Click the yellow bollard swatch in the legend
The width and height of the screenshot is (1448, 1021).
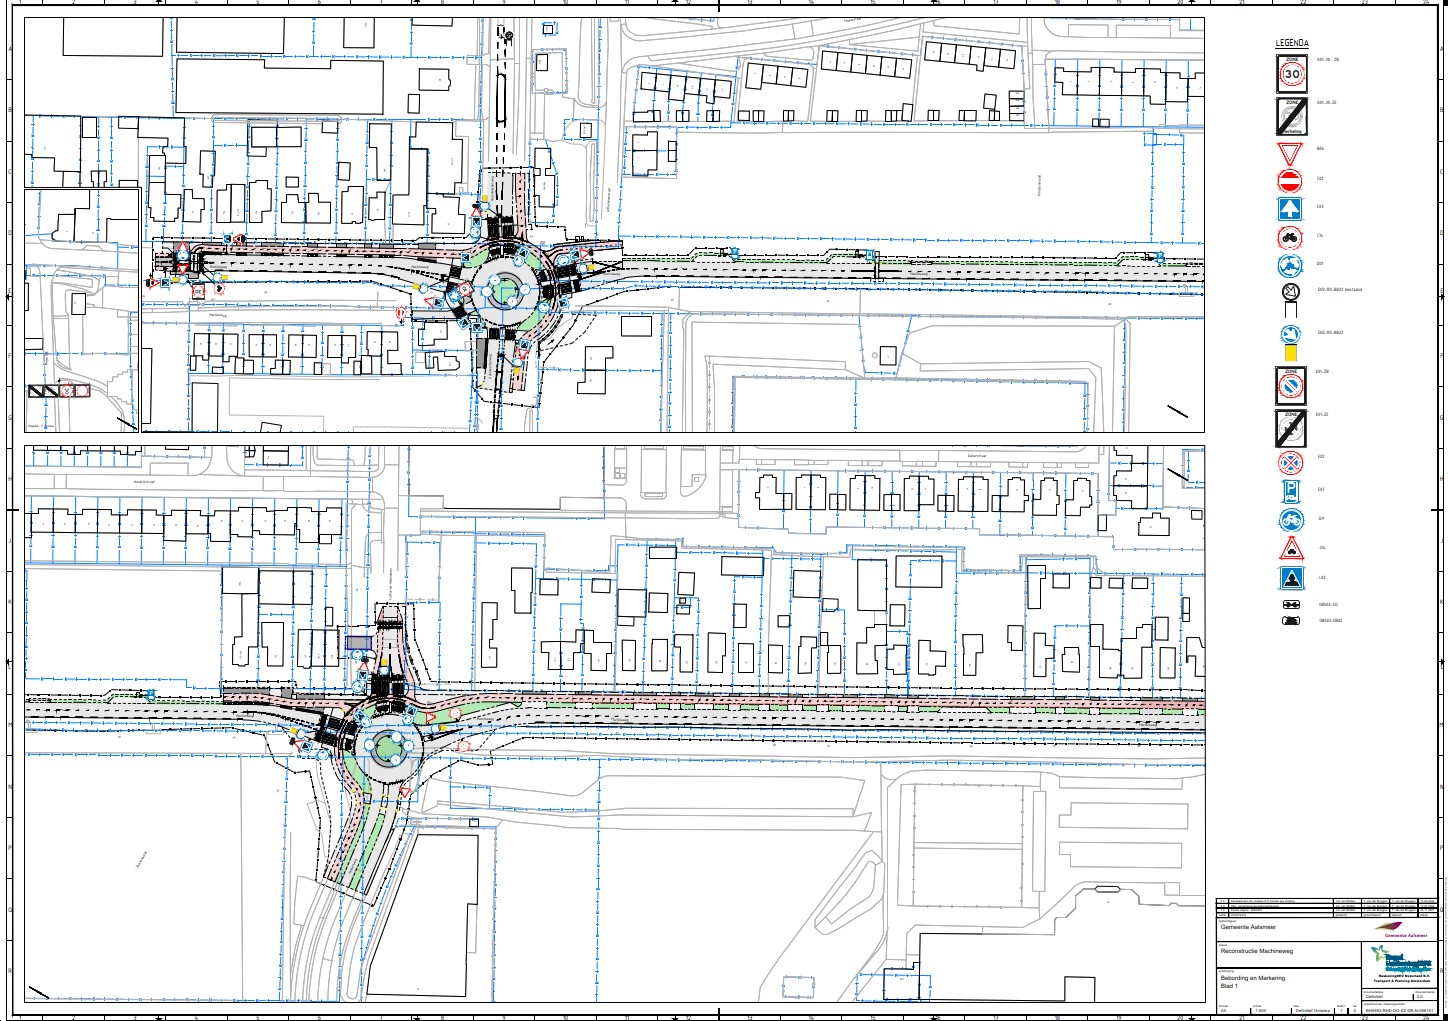(1290, 352)
